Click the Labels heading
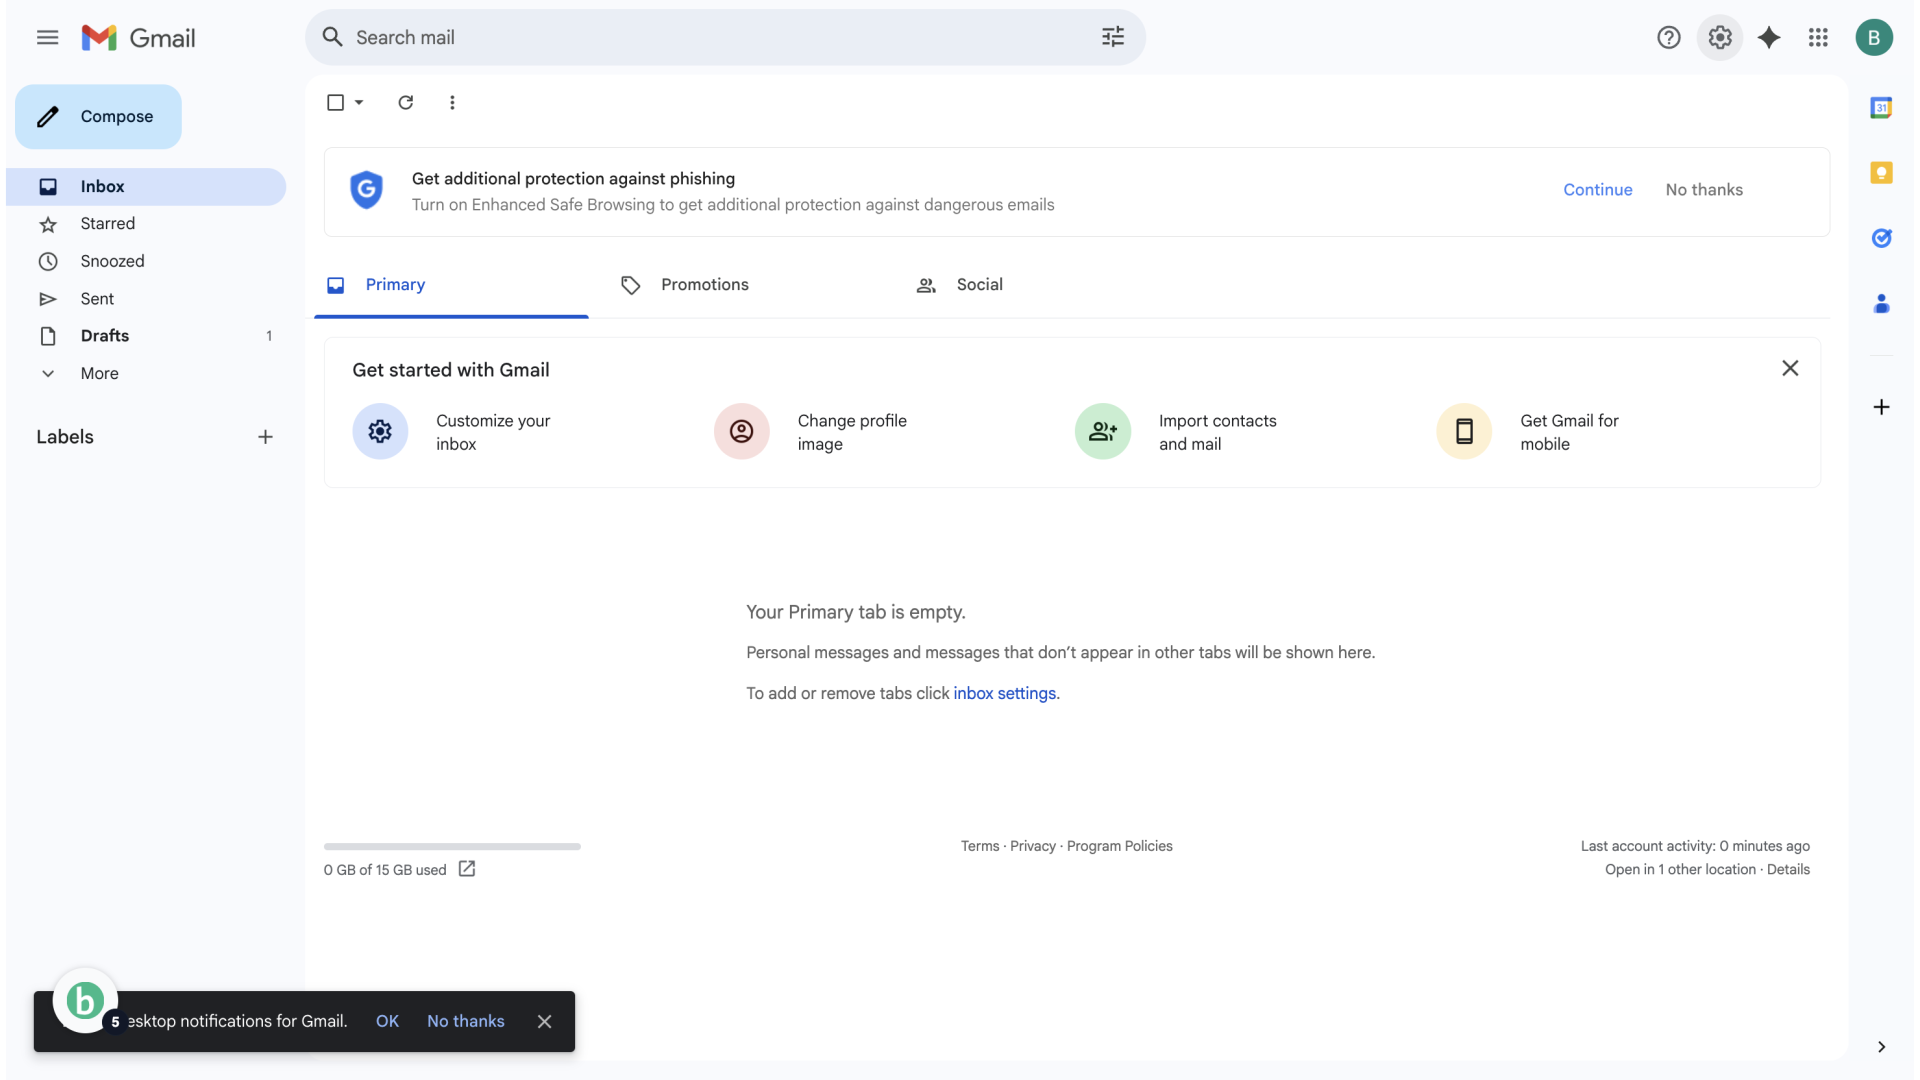1920x1080 pixels. pos(65,437)
